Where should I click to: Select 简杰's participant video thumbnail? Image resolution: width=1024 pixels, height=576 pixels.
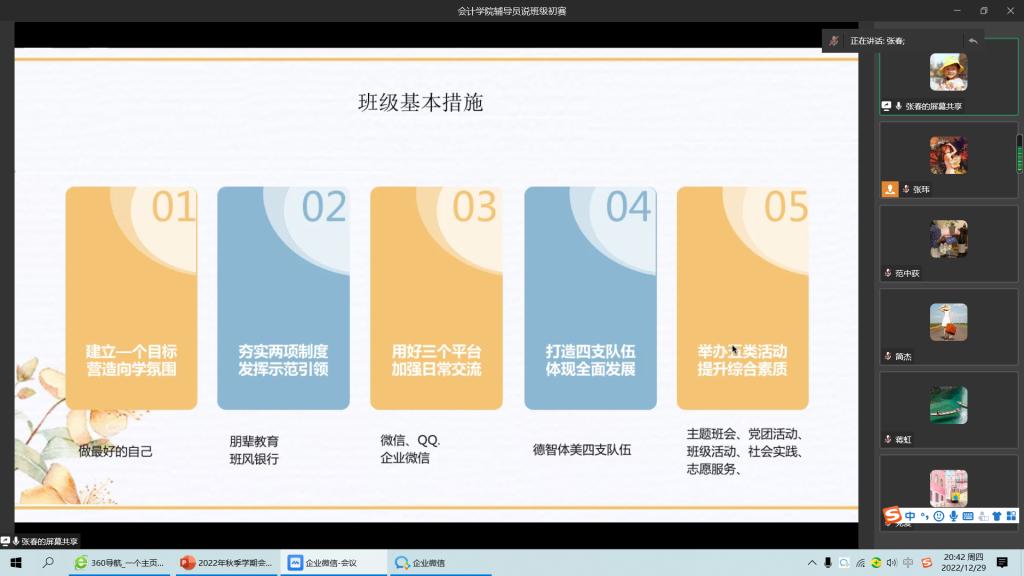tap(948, 322)
